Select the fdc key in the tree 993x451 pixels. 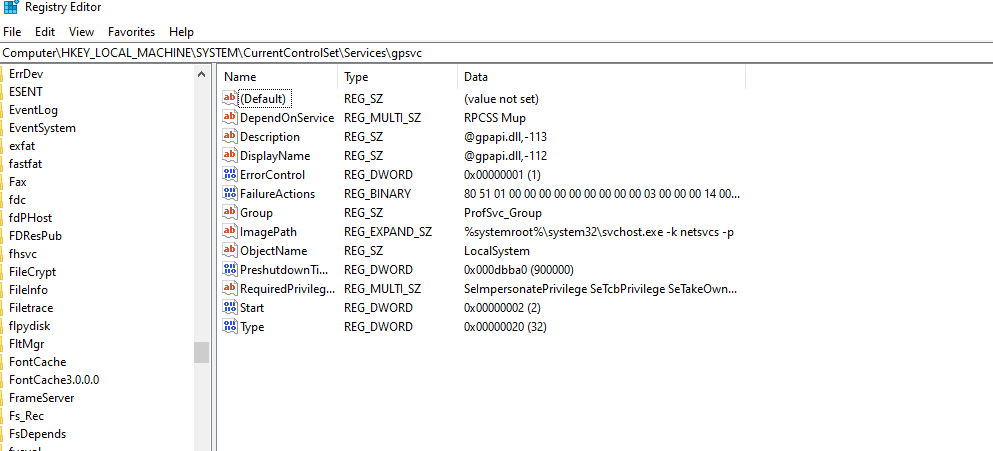click(17, 200)
